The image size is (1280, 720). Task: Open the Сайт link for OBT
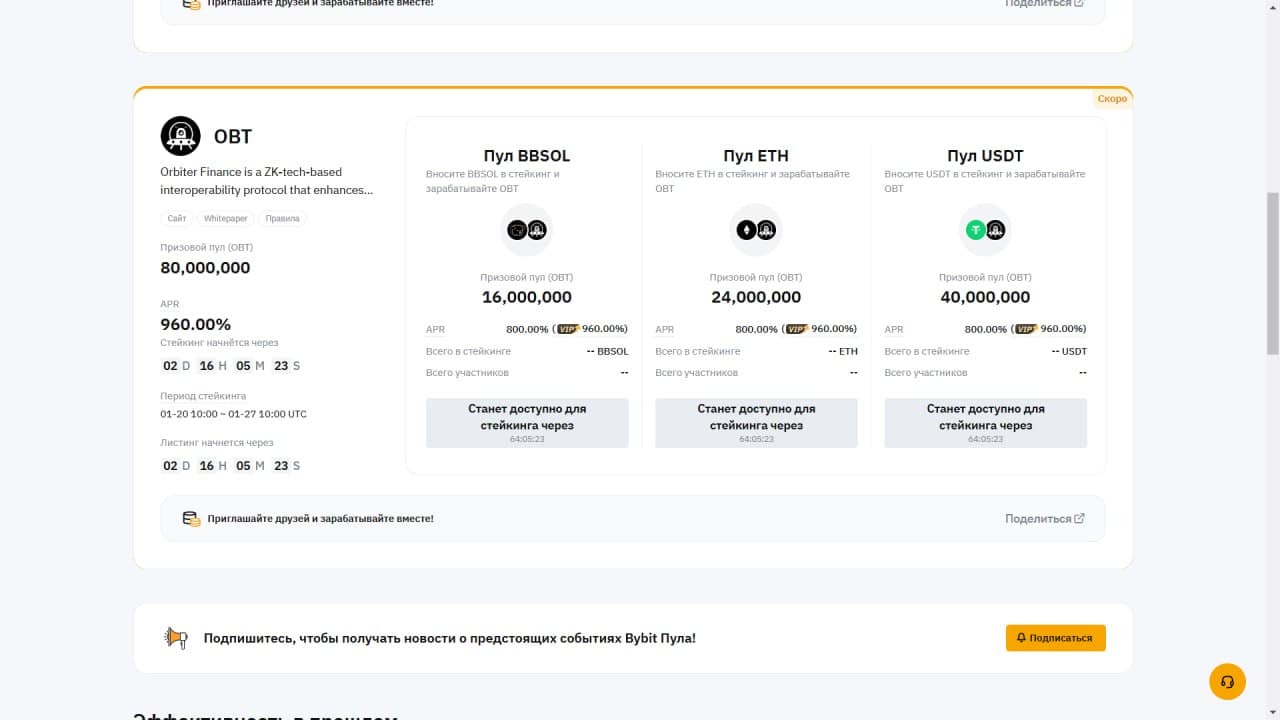pos(177,218)
